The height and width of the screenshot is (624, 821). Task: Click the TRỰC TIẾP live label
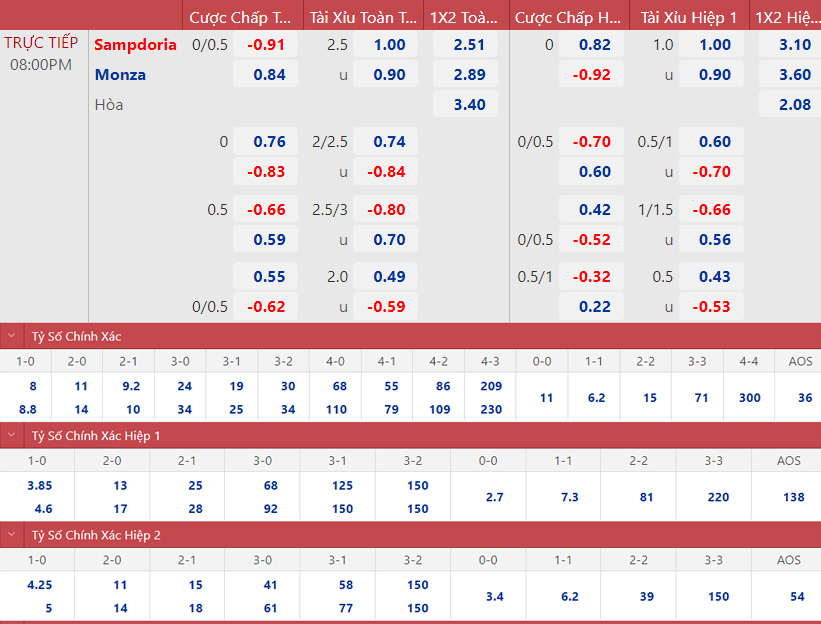(x=41, y=43)
